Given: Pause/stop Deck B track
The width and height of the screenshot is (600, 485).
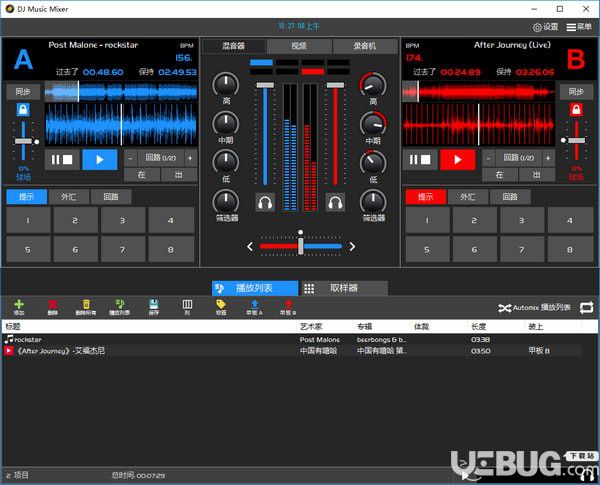Looking at the screenshot, I should 420,159.
